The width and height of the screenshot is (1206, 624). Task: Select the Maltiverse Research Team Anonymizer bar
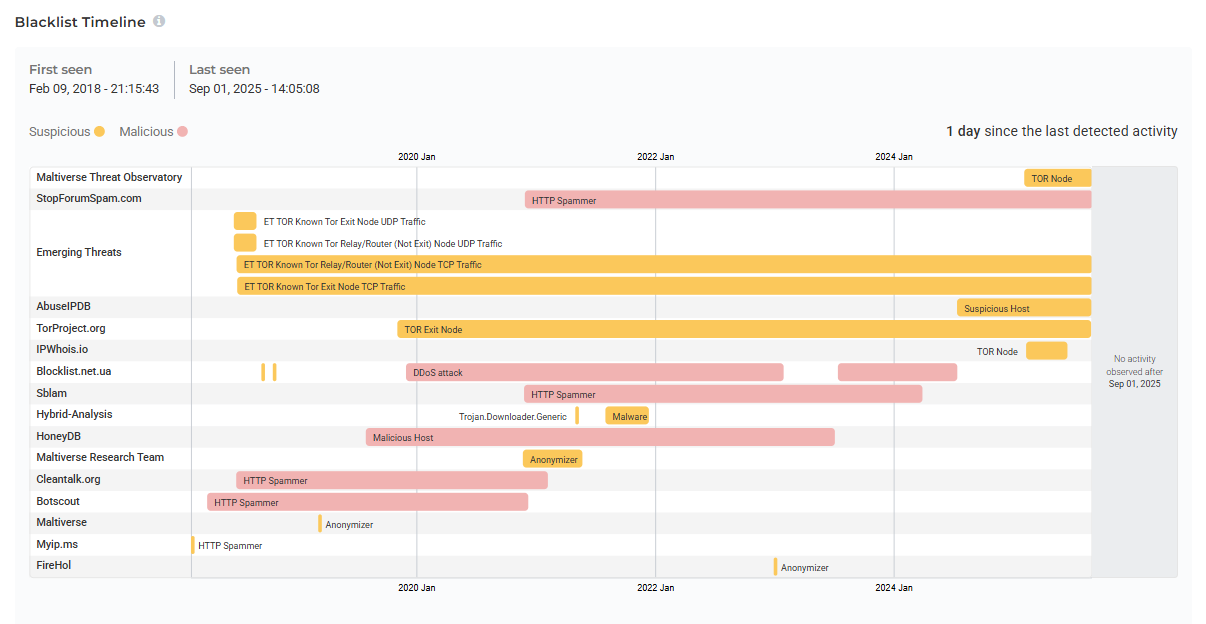click(x=552, y=459)
